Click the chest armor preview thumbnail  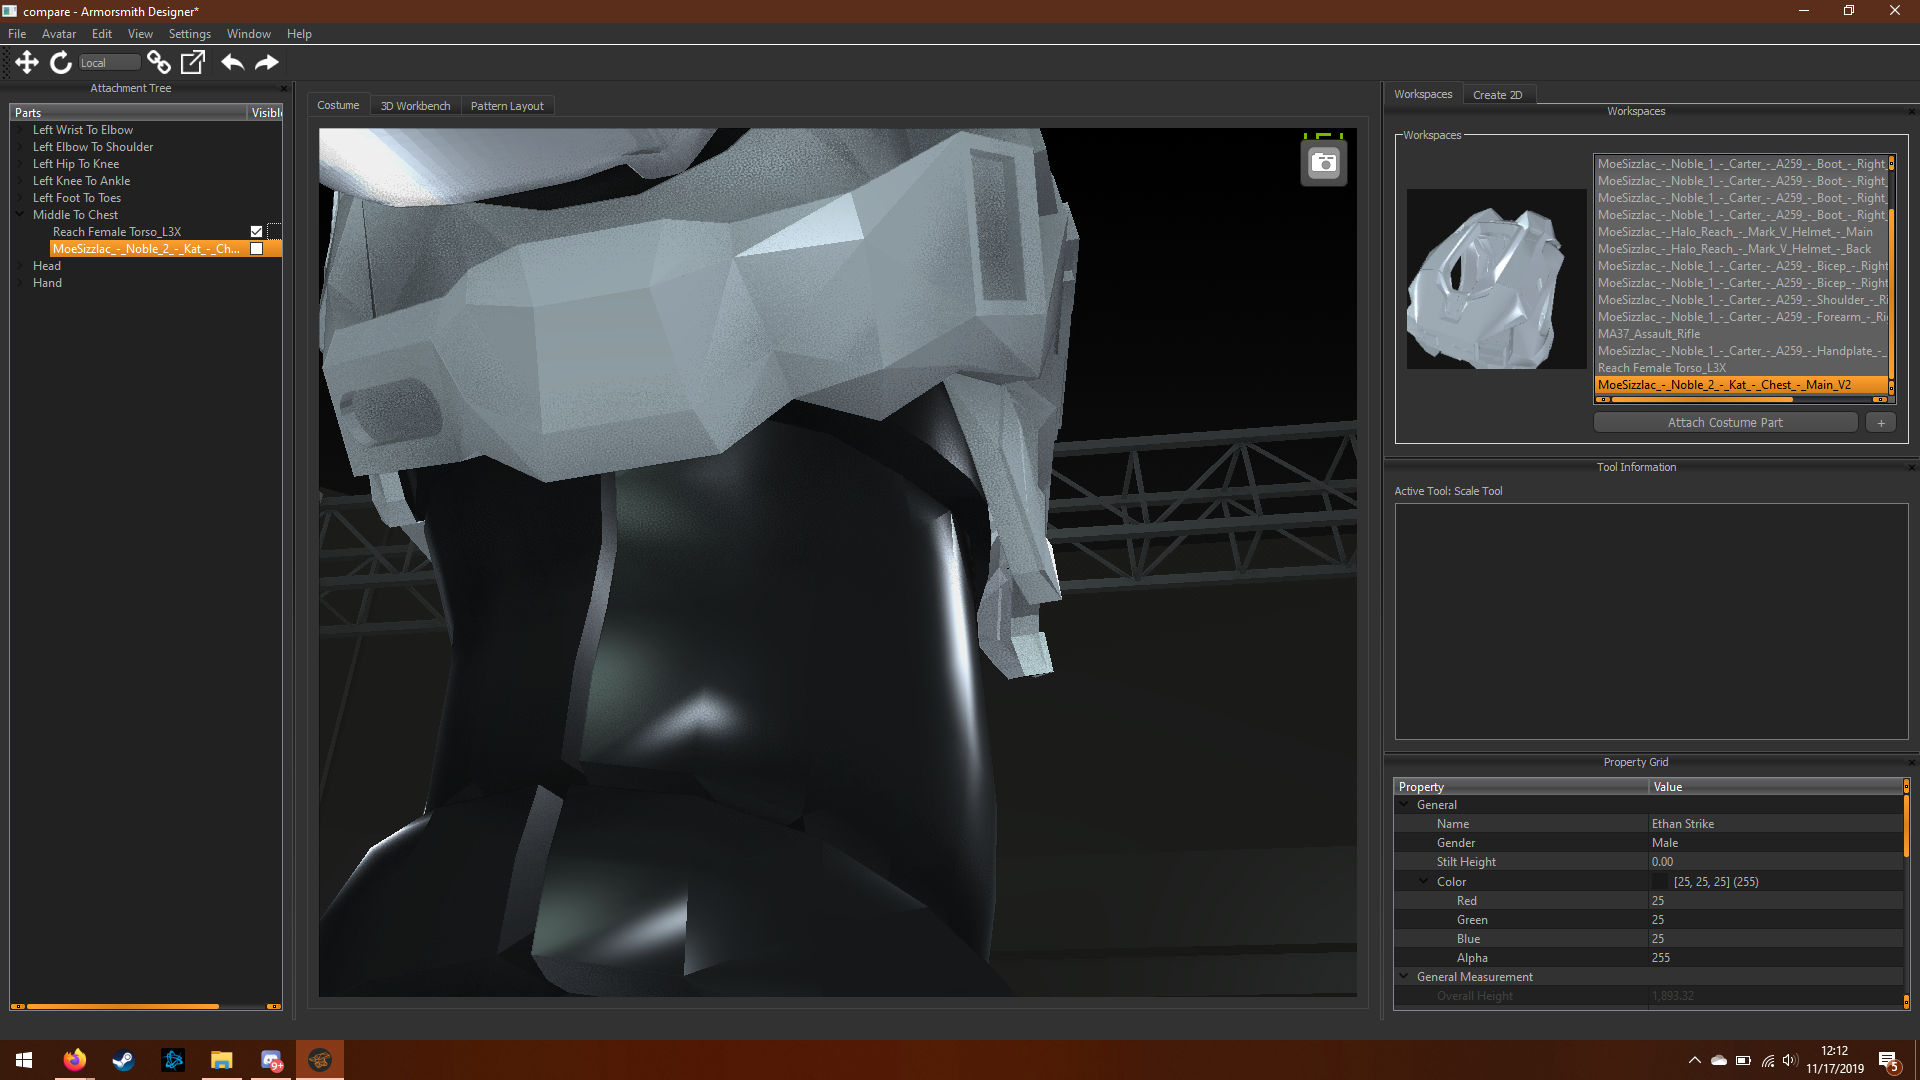(1495, 279)
